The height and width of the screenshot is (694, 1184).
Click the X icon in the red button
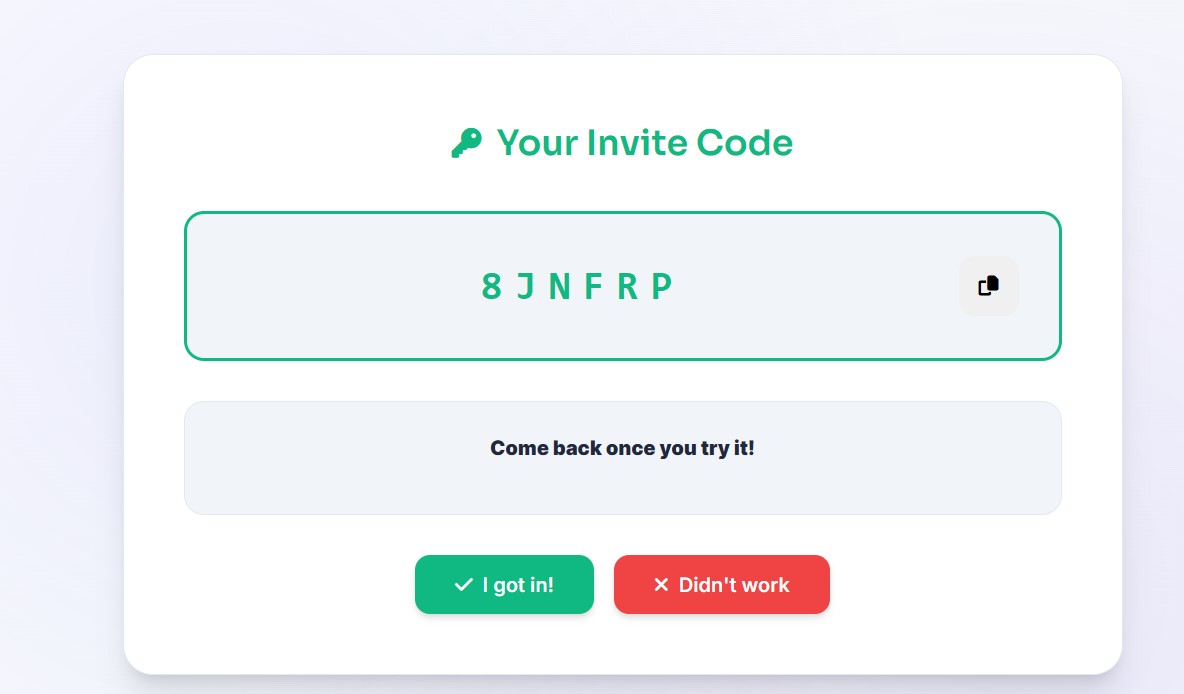pyautogui.click(x=660, y=585)
